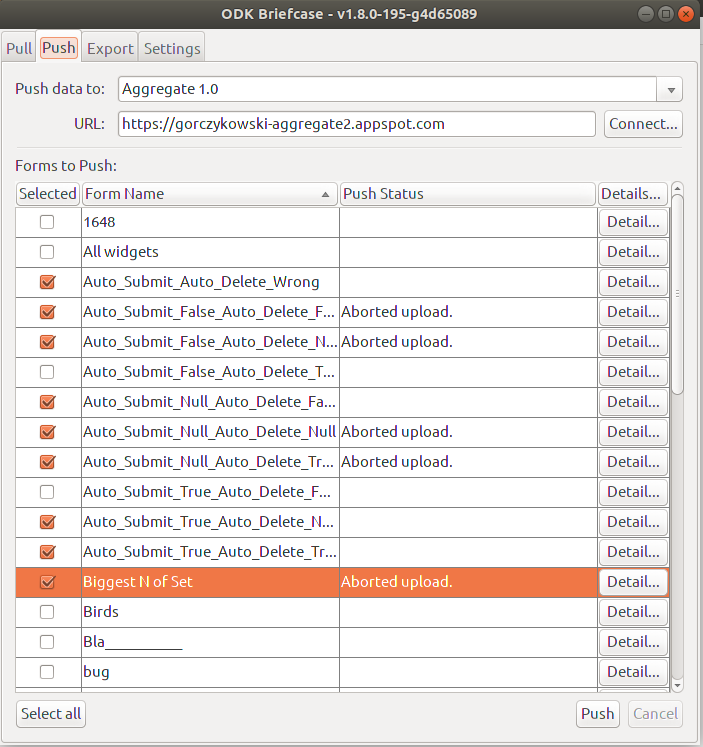The width and height of the screenshot is (703, 747).
Task: Click the Details... column header
Action: (x=633, y=194)
